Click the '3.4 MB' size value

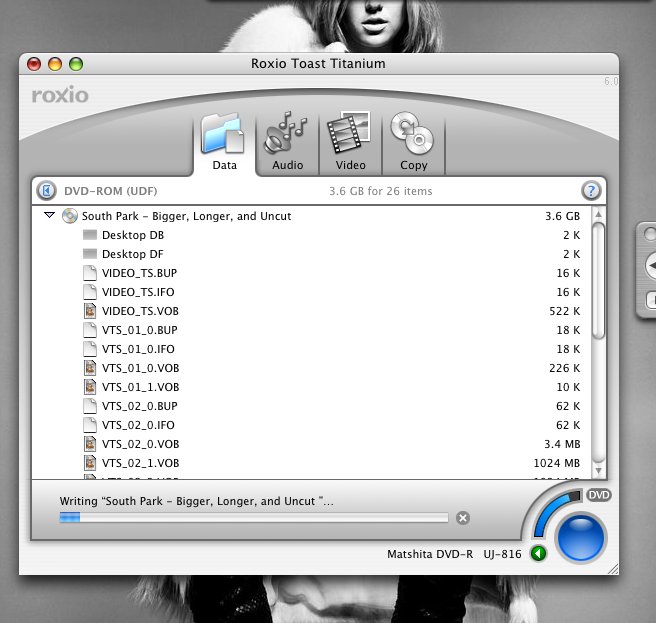coord(562,444)
